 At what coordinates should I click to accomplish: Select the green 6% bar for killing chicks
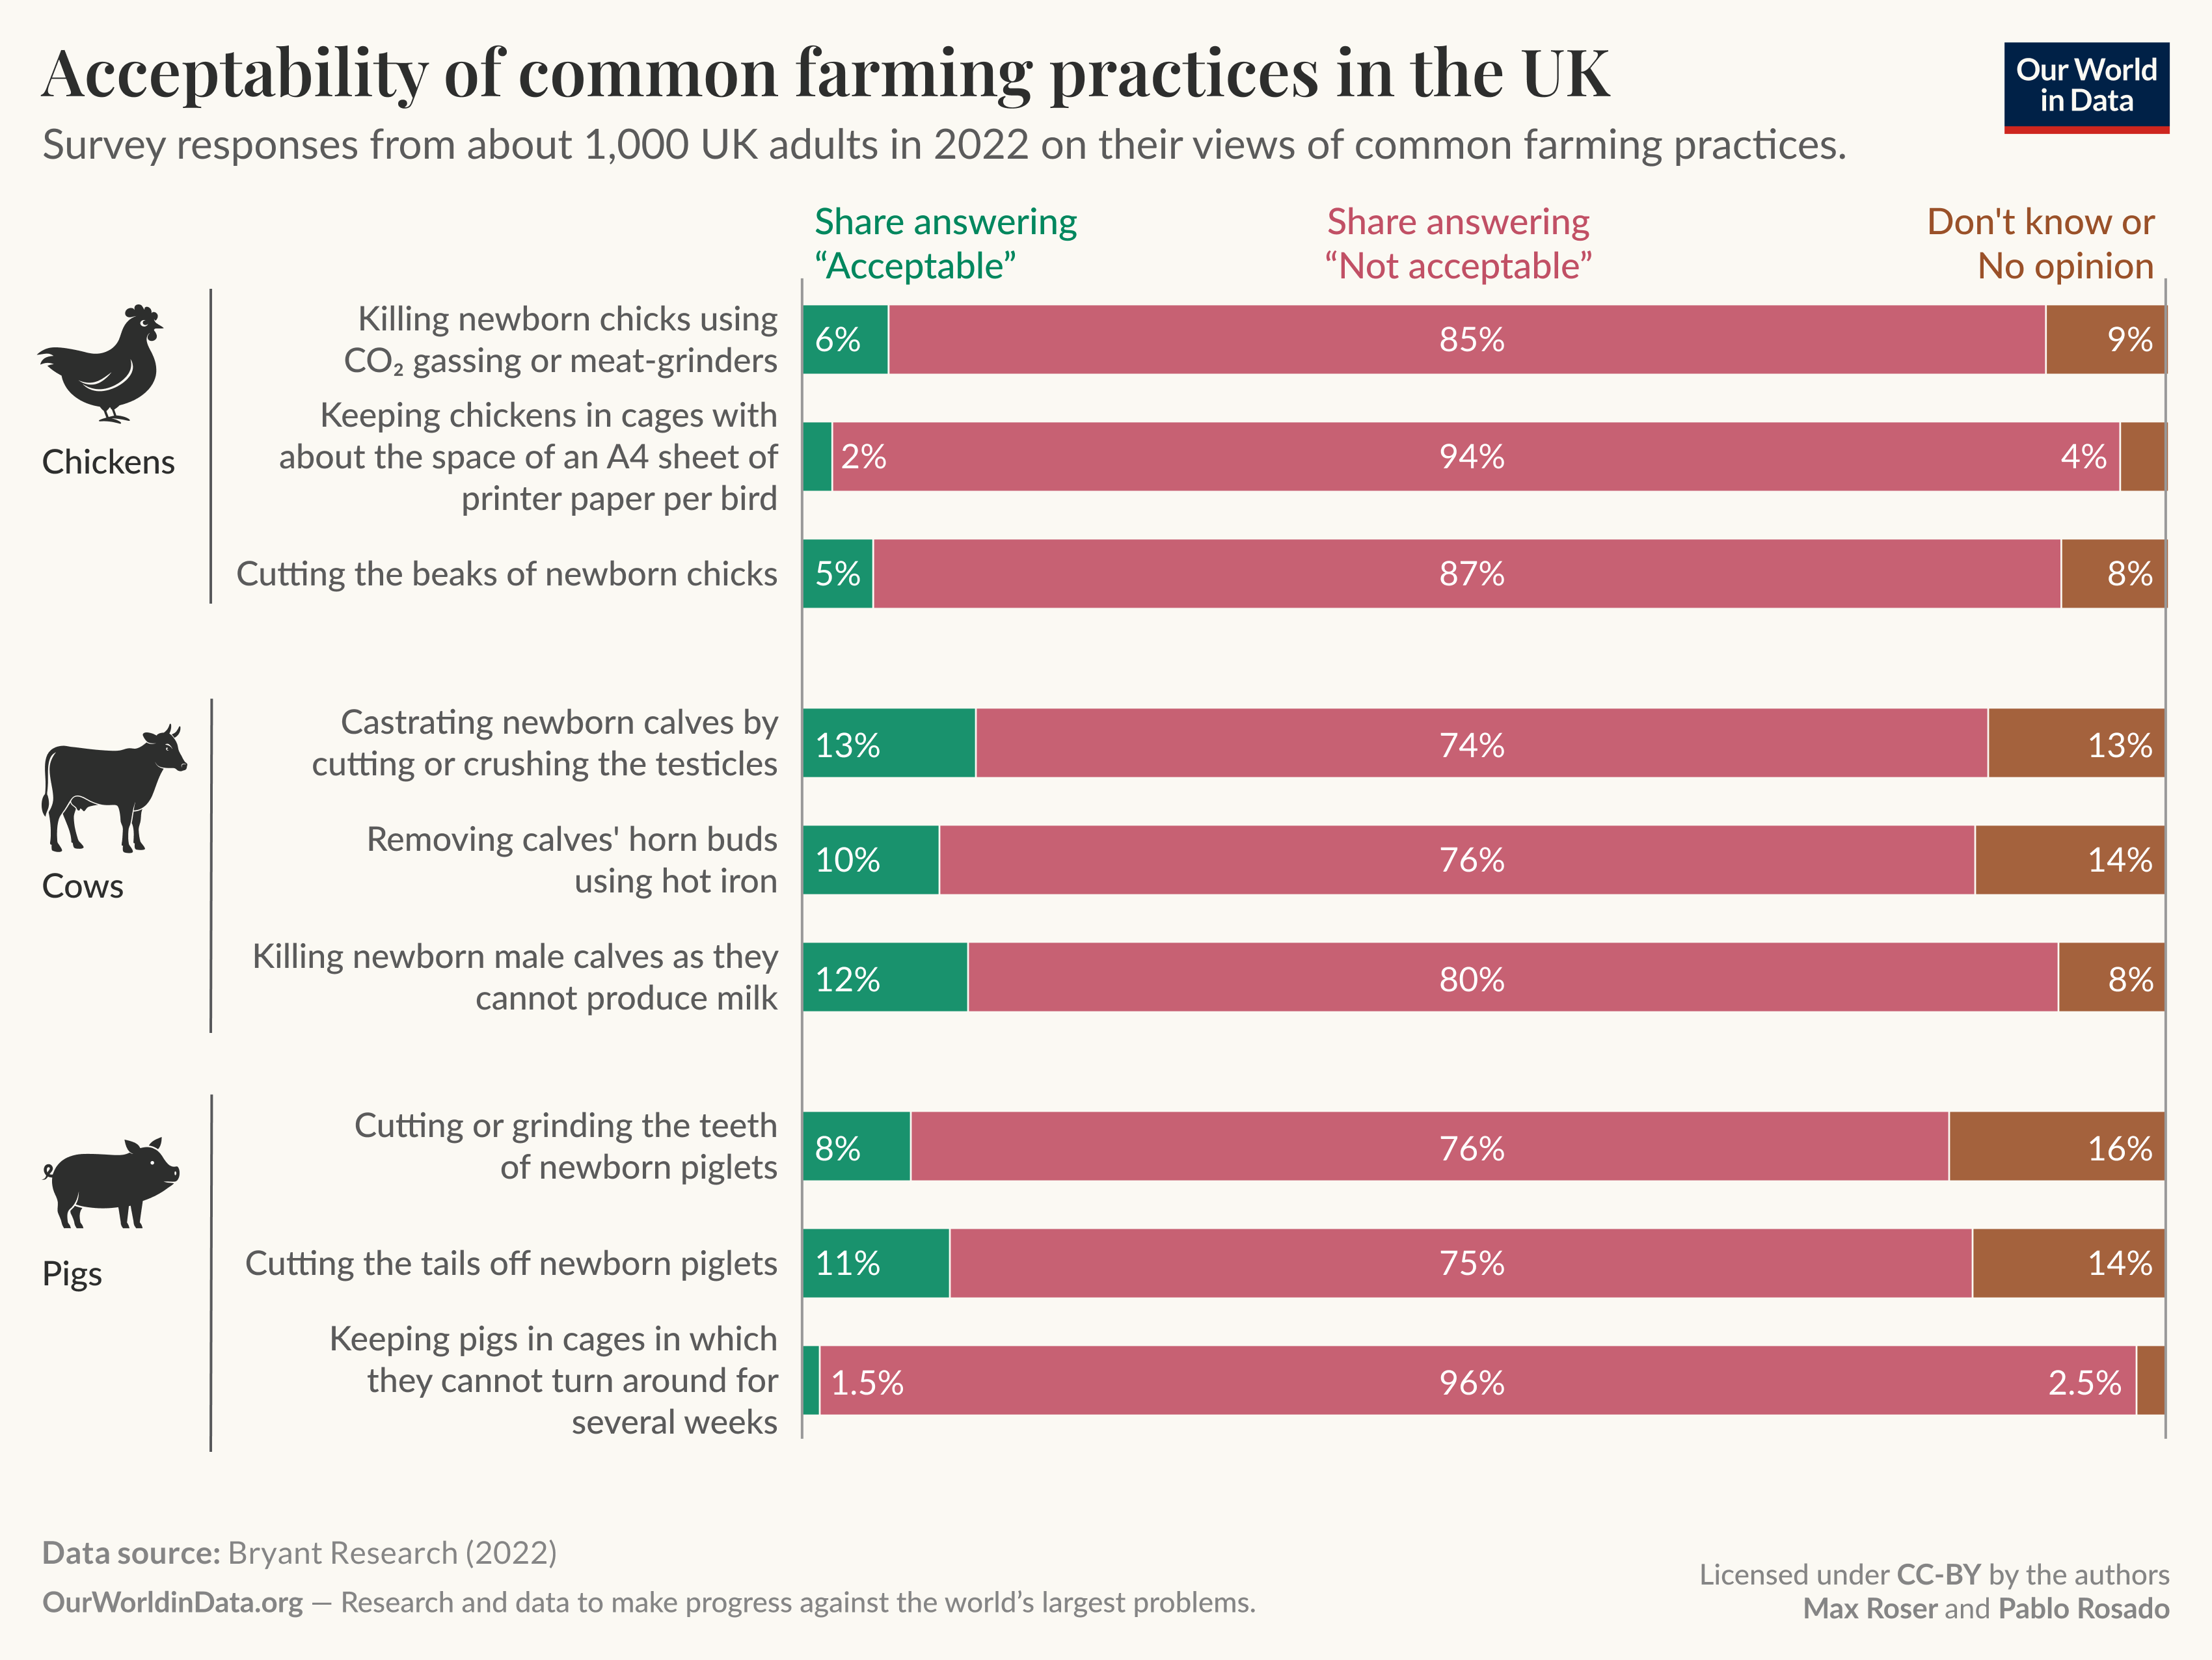point(845,340)
